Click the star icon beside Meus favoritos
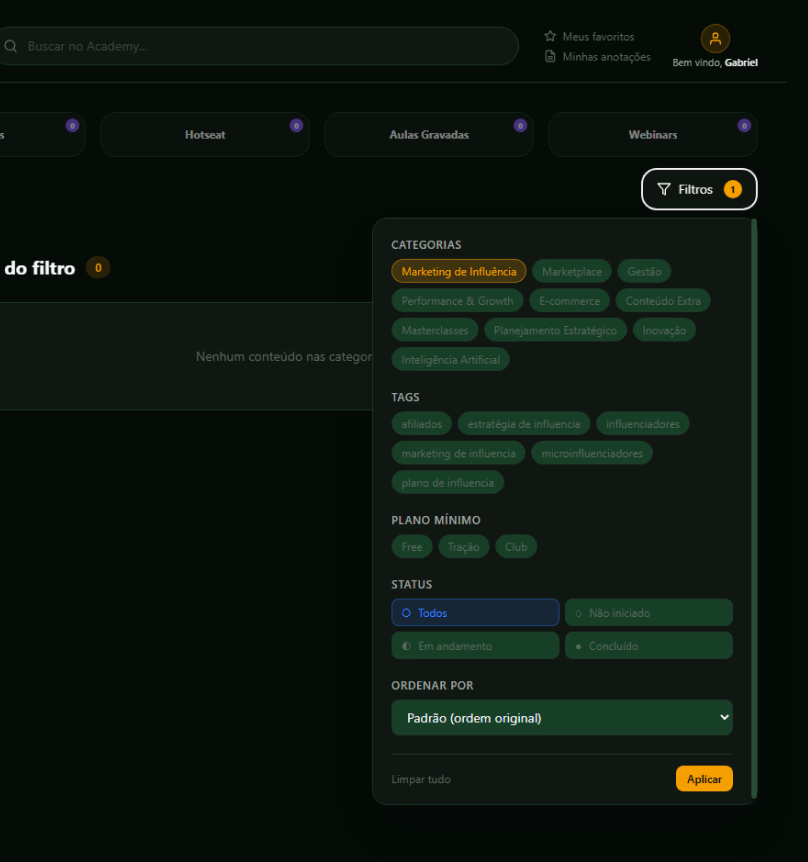 (550, 36)
